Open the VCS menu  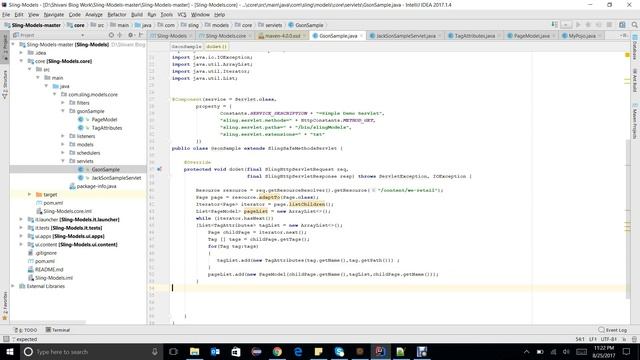click(182, 15)
